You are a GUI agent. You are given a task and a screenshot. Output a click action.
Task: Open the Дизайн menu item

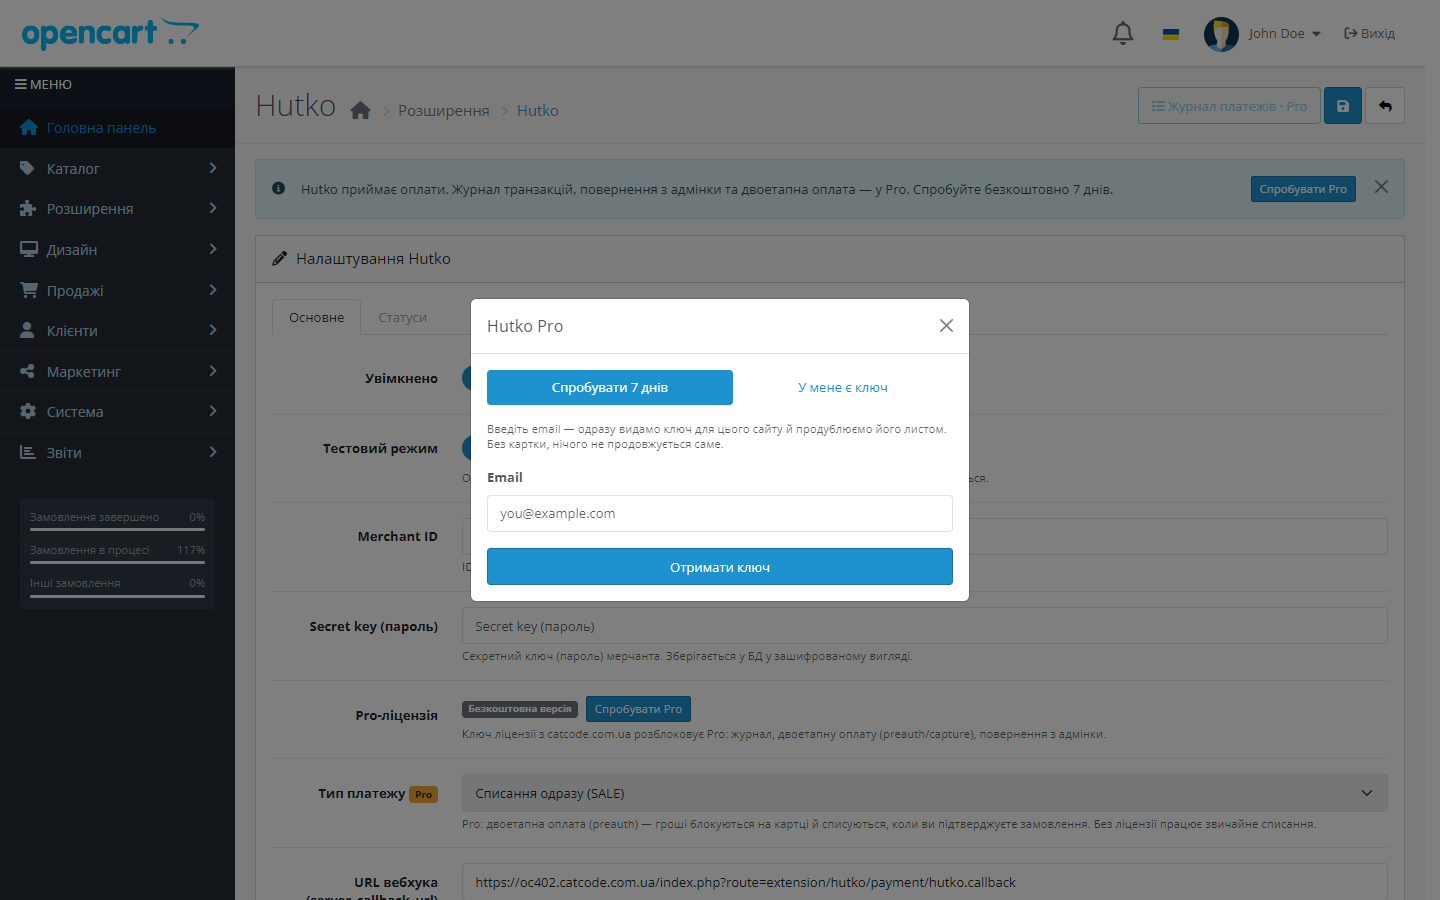[117, 250]
